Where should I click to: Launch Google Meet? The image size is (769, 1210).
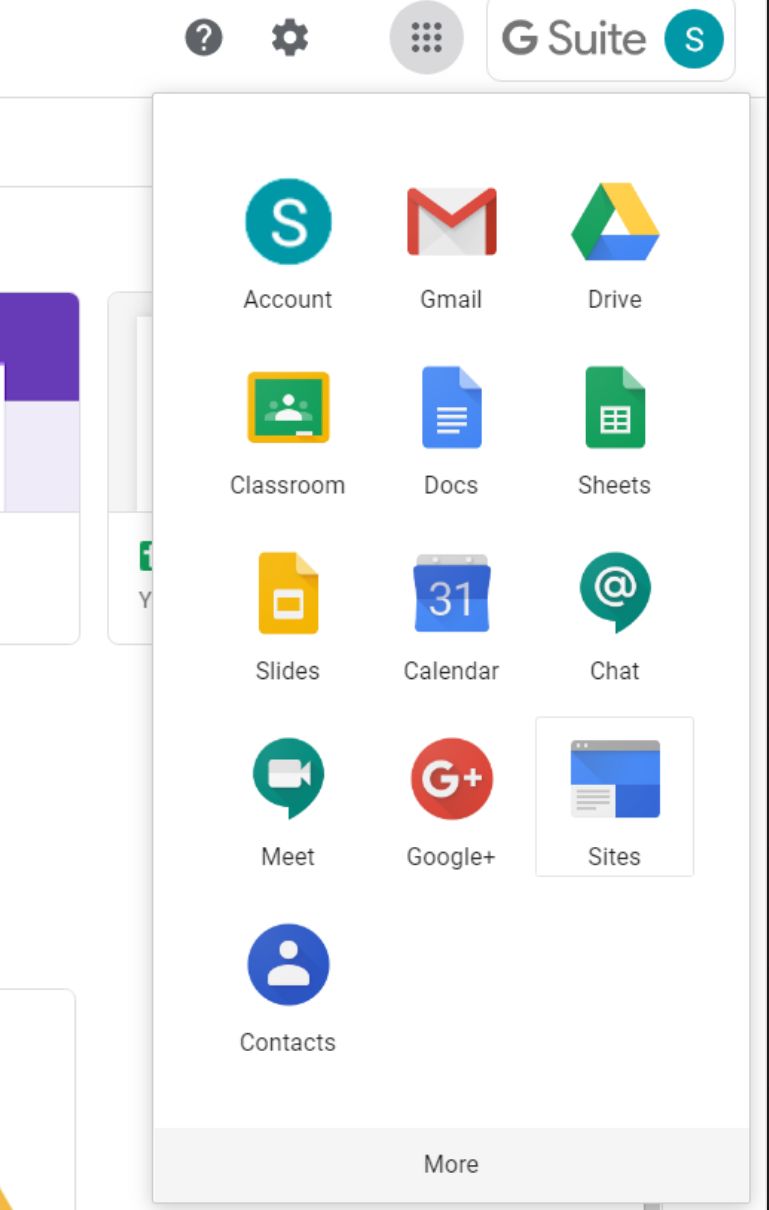pos(288,779)
